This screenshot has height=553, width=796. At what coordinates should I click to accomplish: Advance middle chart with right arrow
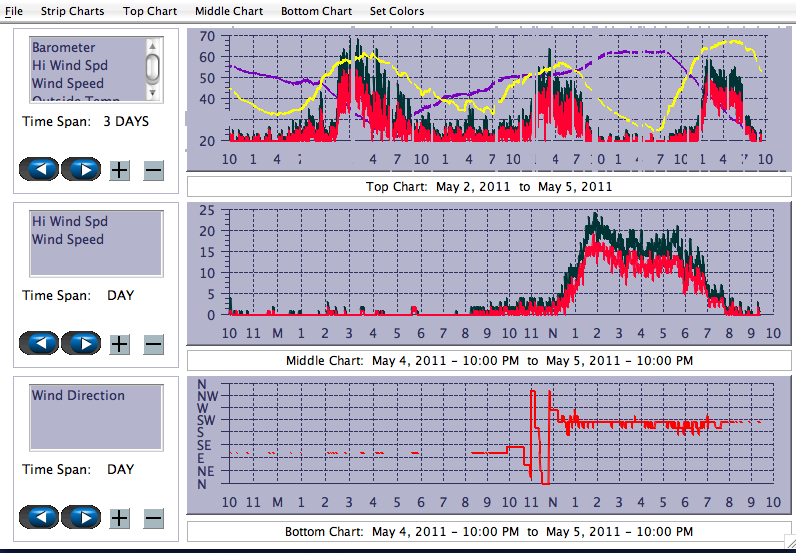point(82,343)
